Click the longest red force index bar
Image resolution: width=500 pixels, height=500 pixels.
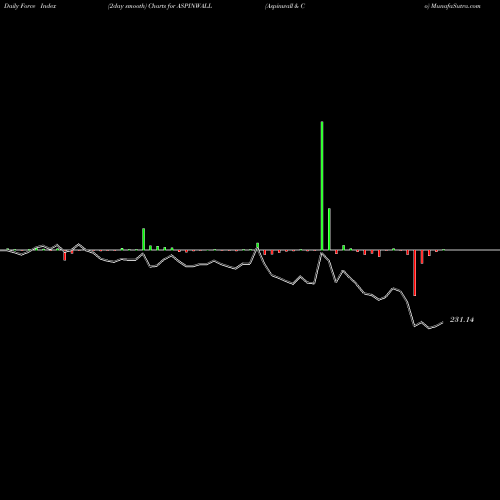[x=414, y=273]
